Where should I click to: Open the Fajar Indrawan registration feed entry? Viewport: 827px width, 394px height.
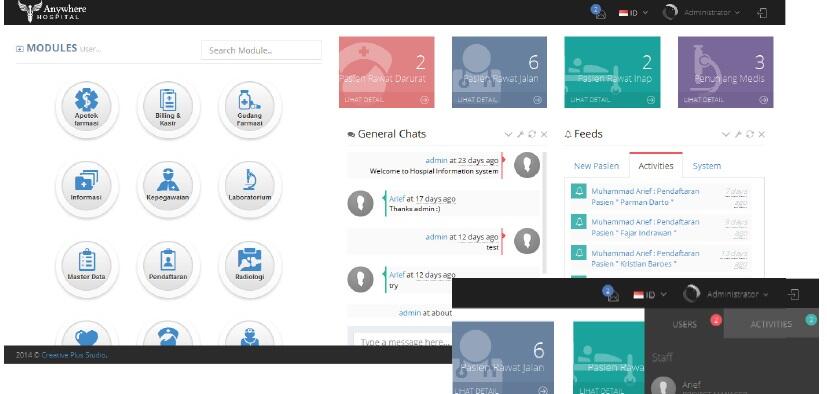(x=645, y=227)
